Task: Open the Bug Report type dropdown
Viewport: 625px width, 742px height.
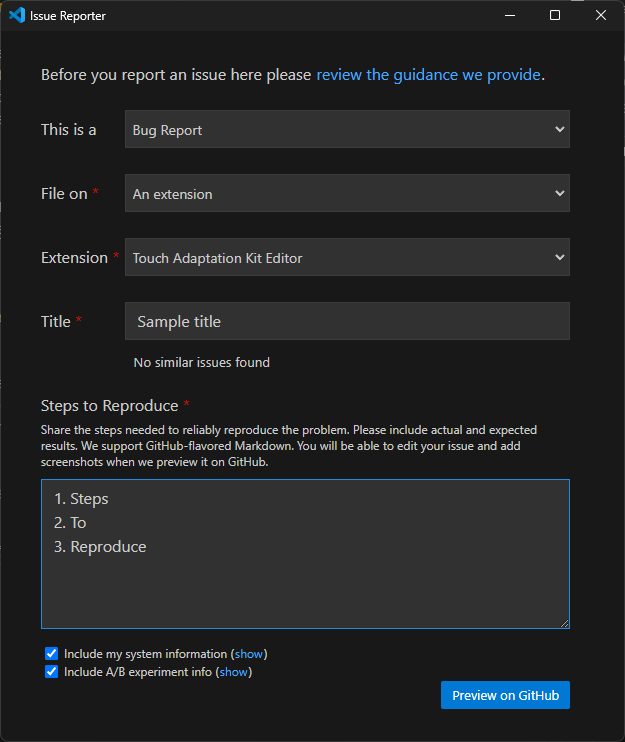Action: point(347,129)
